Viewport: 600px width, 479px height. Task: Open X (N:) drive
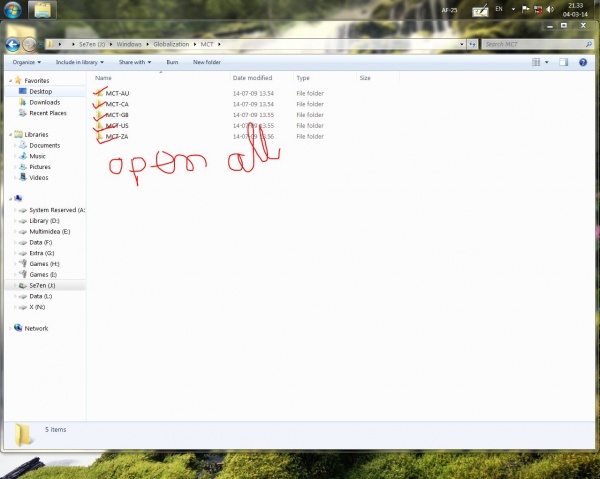pyautogui.click(x=37, y=307)
